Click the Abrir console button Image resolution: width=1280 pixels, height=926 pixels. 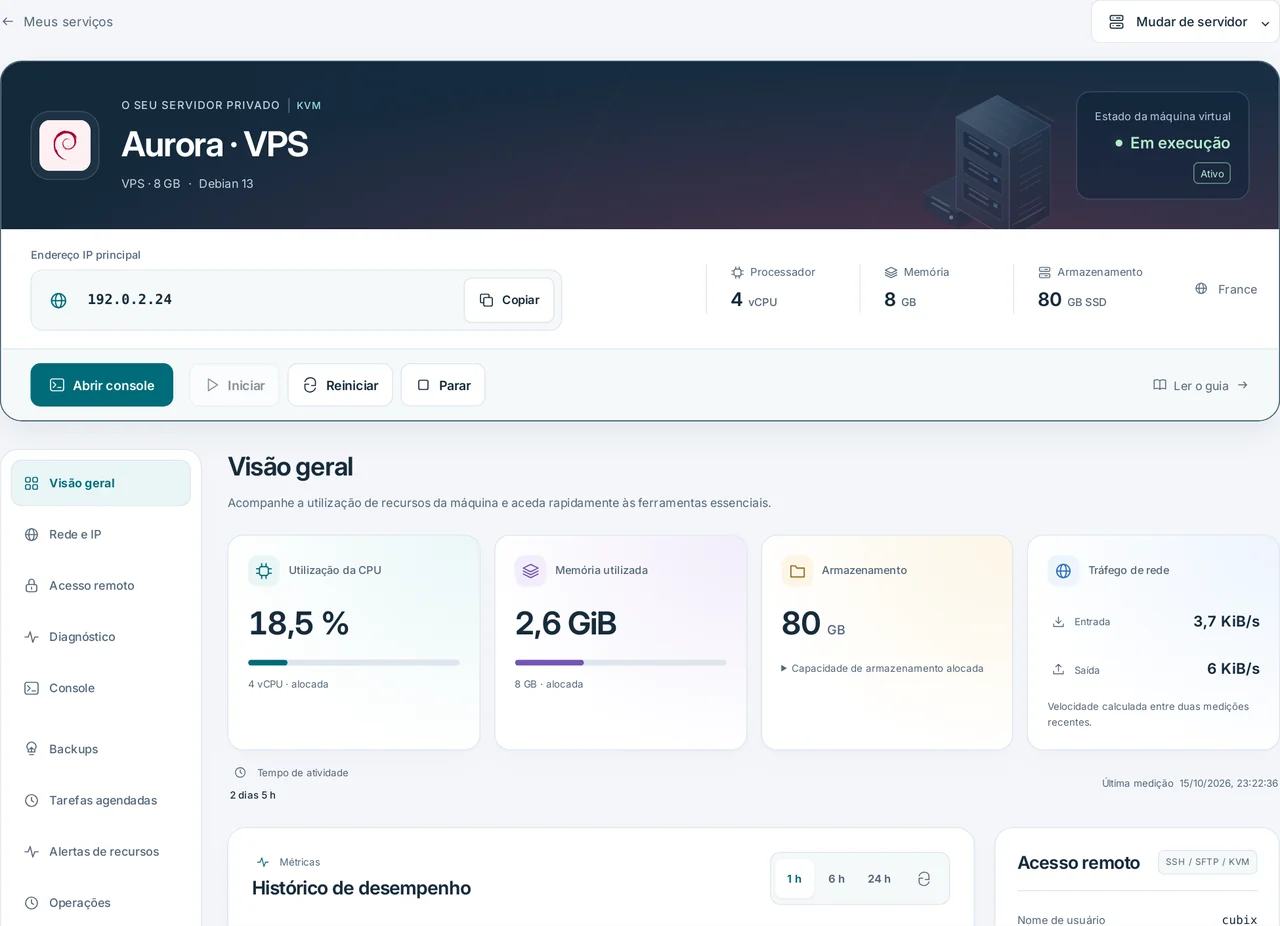[x=102, y=385]
